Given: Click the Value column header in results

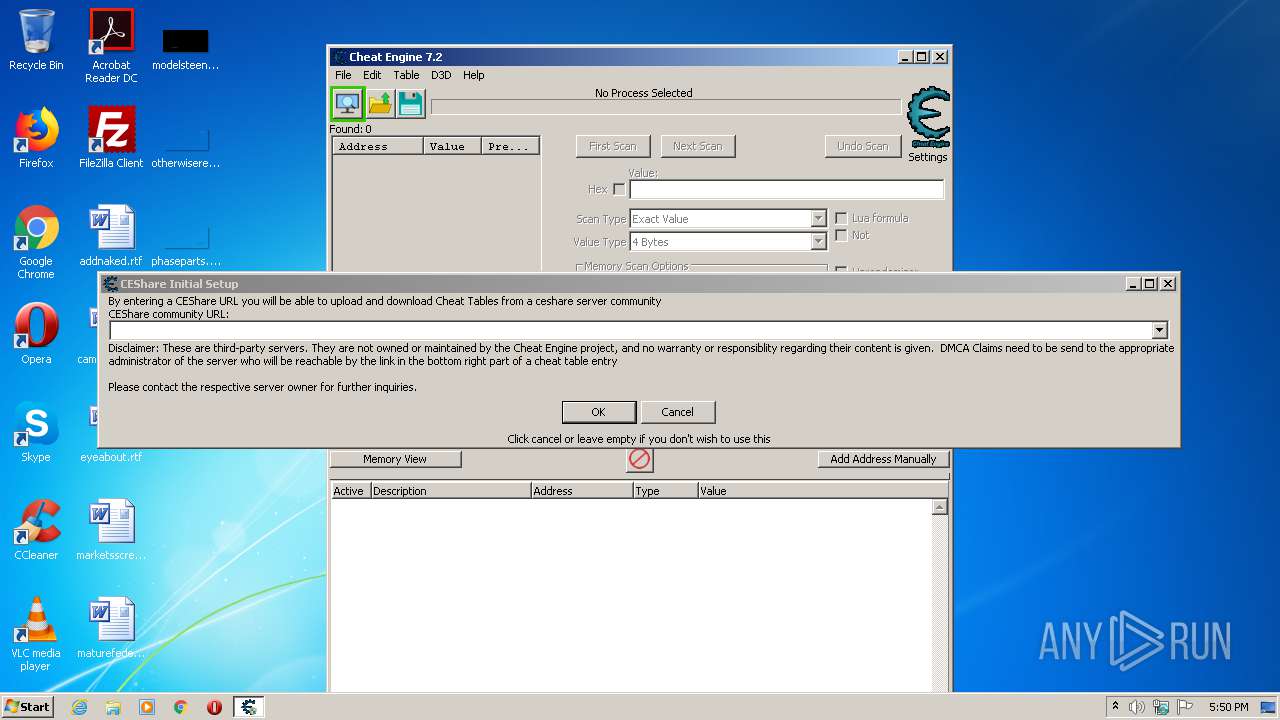Looking at the screenshot, I should coord(453,146).
